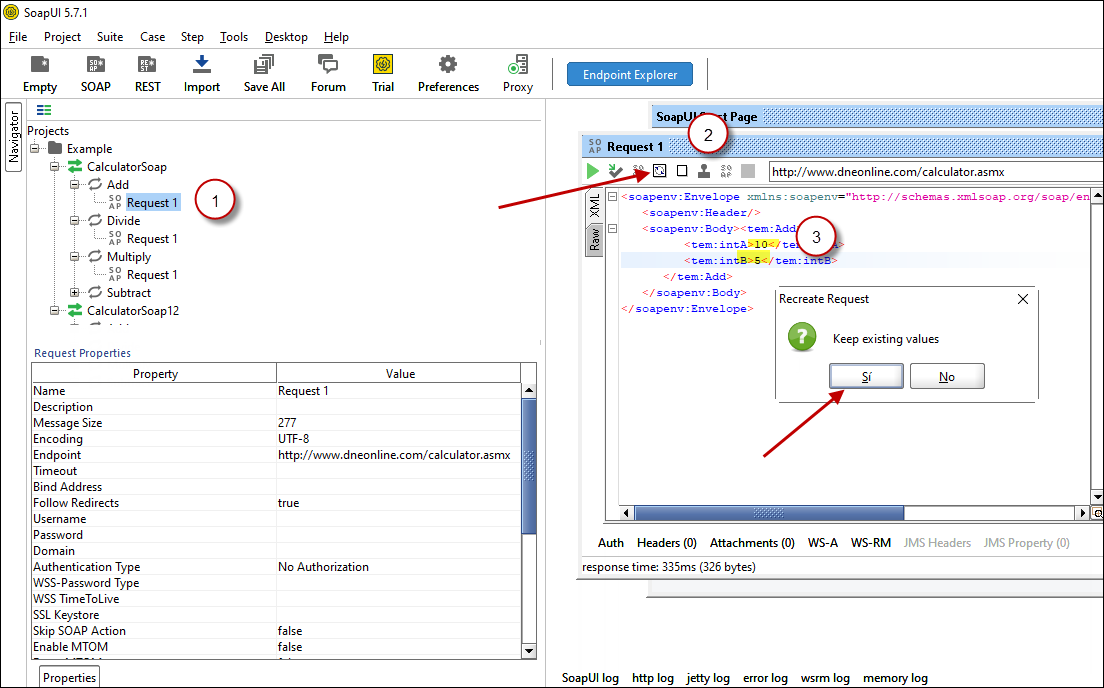Open the Step menu
This screenshot has width=1104, height=688.
[192, 37]
